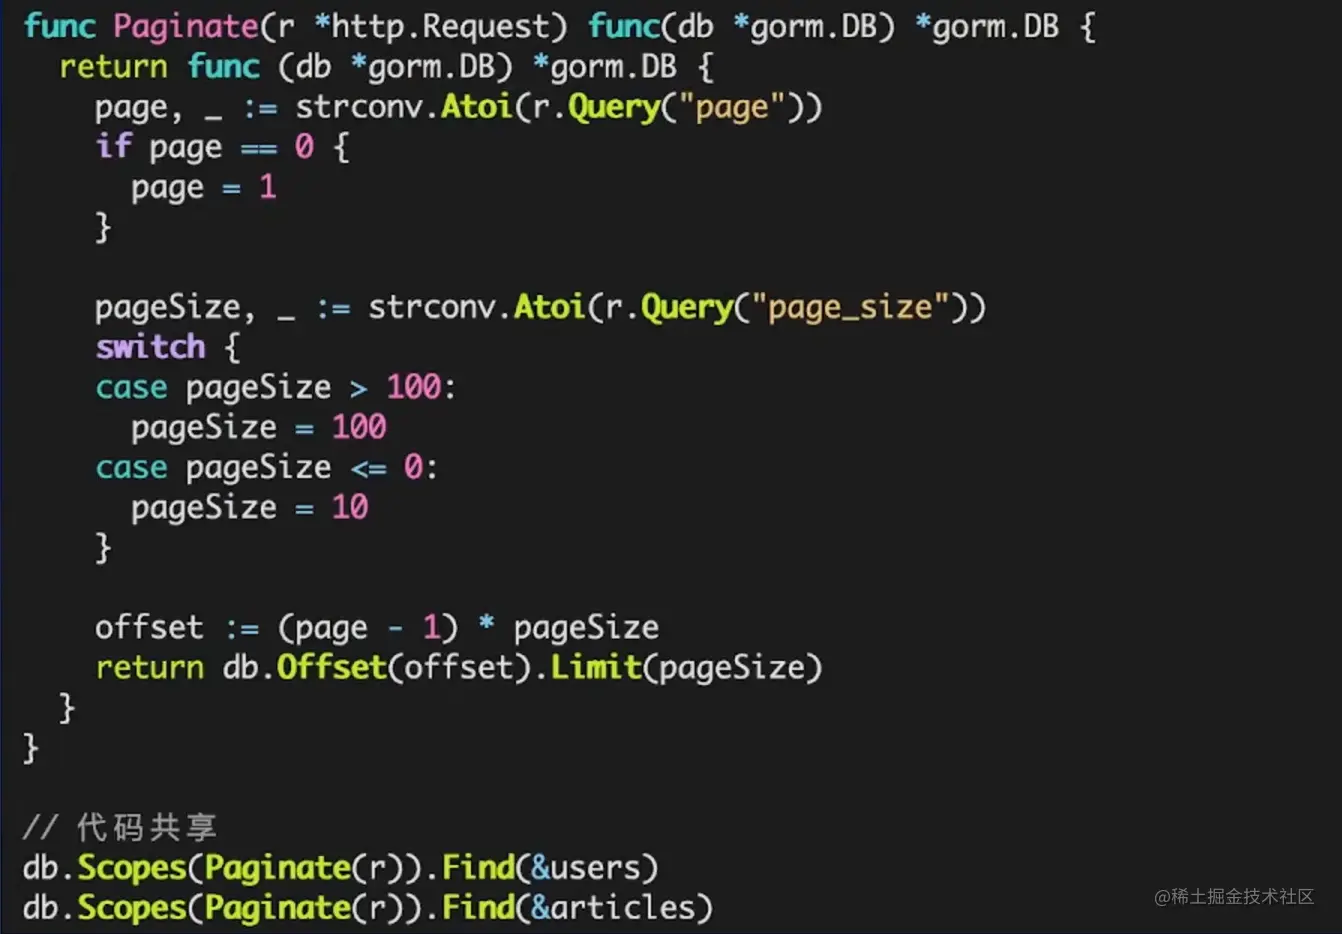Click the "switch" keyword
This screenshot has height=934, width=1342.
tap(150, 347)
